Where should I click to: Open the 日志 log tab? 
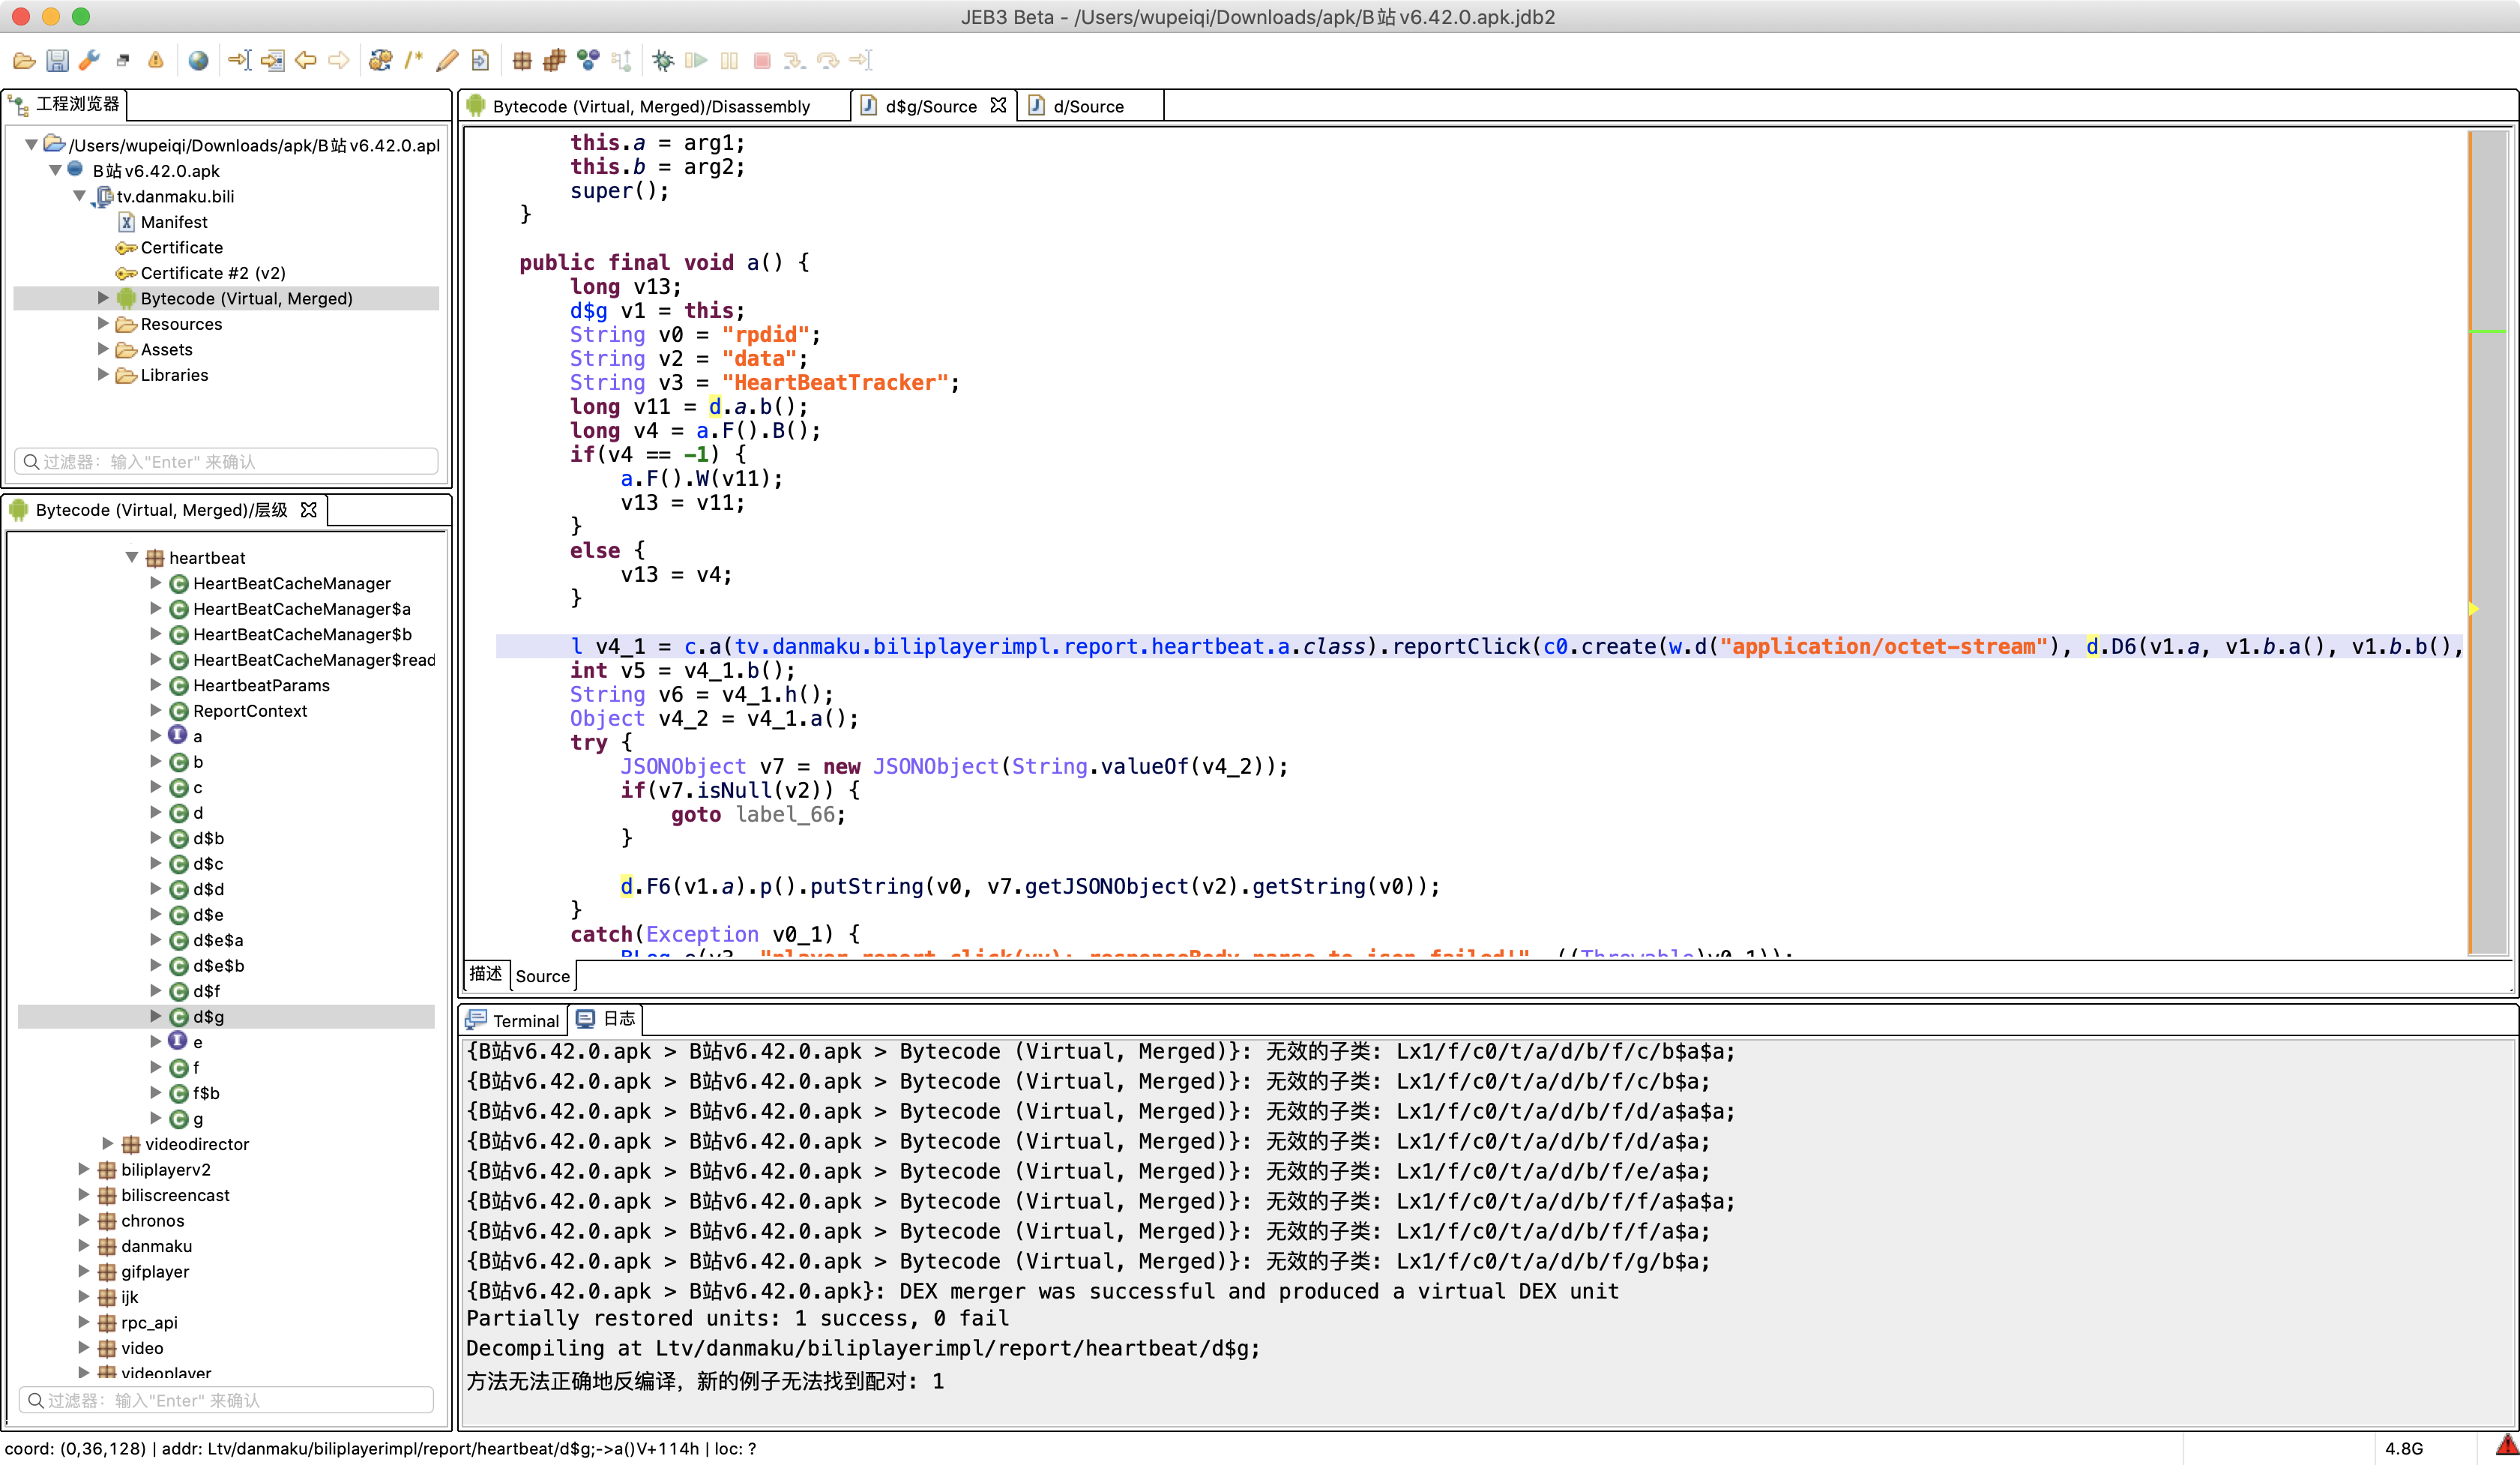point(607,1019)
